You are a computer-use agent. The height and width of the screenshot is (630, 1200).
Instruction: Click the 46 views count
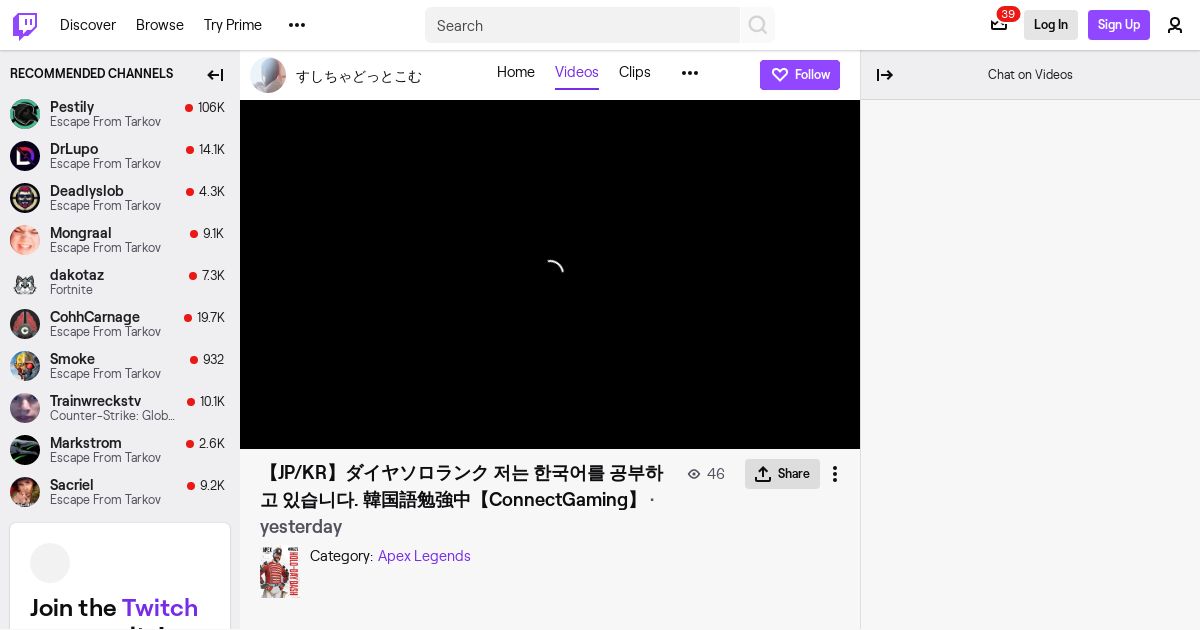(706, 474)
